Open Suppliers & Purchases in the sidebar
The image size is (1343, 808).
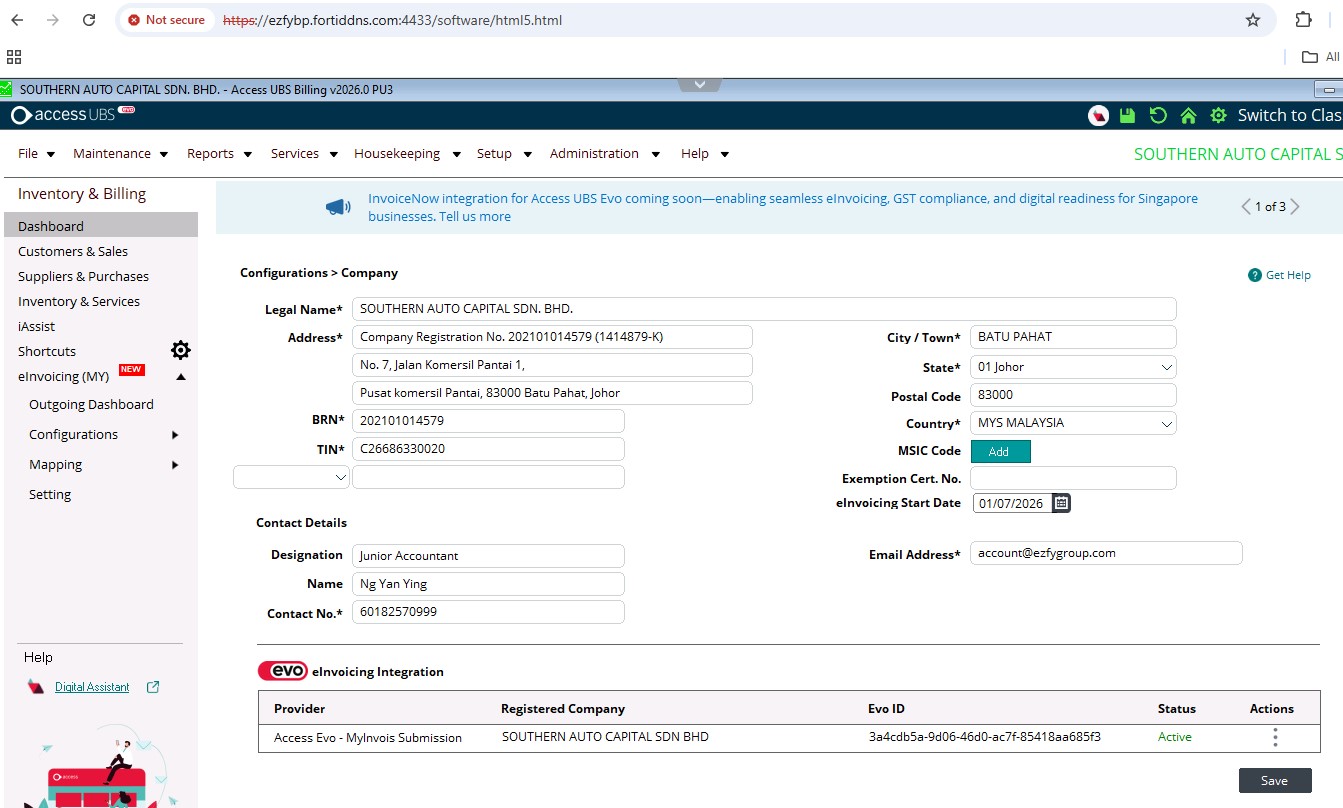coord(83,276)
